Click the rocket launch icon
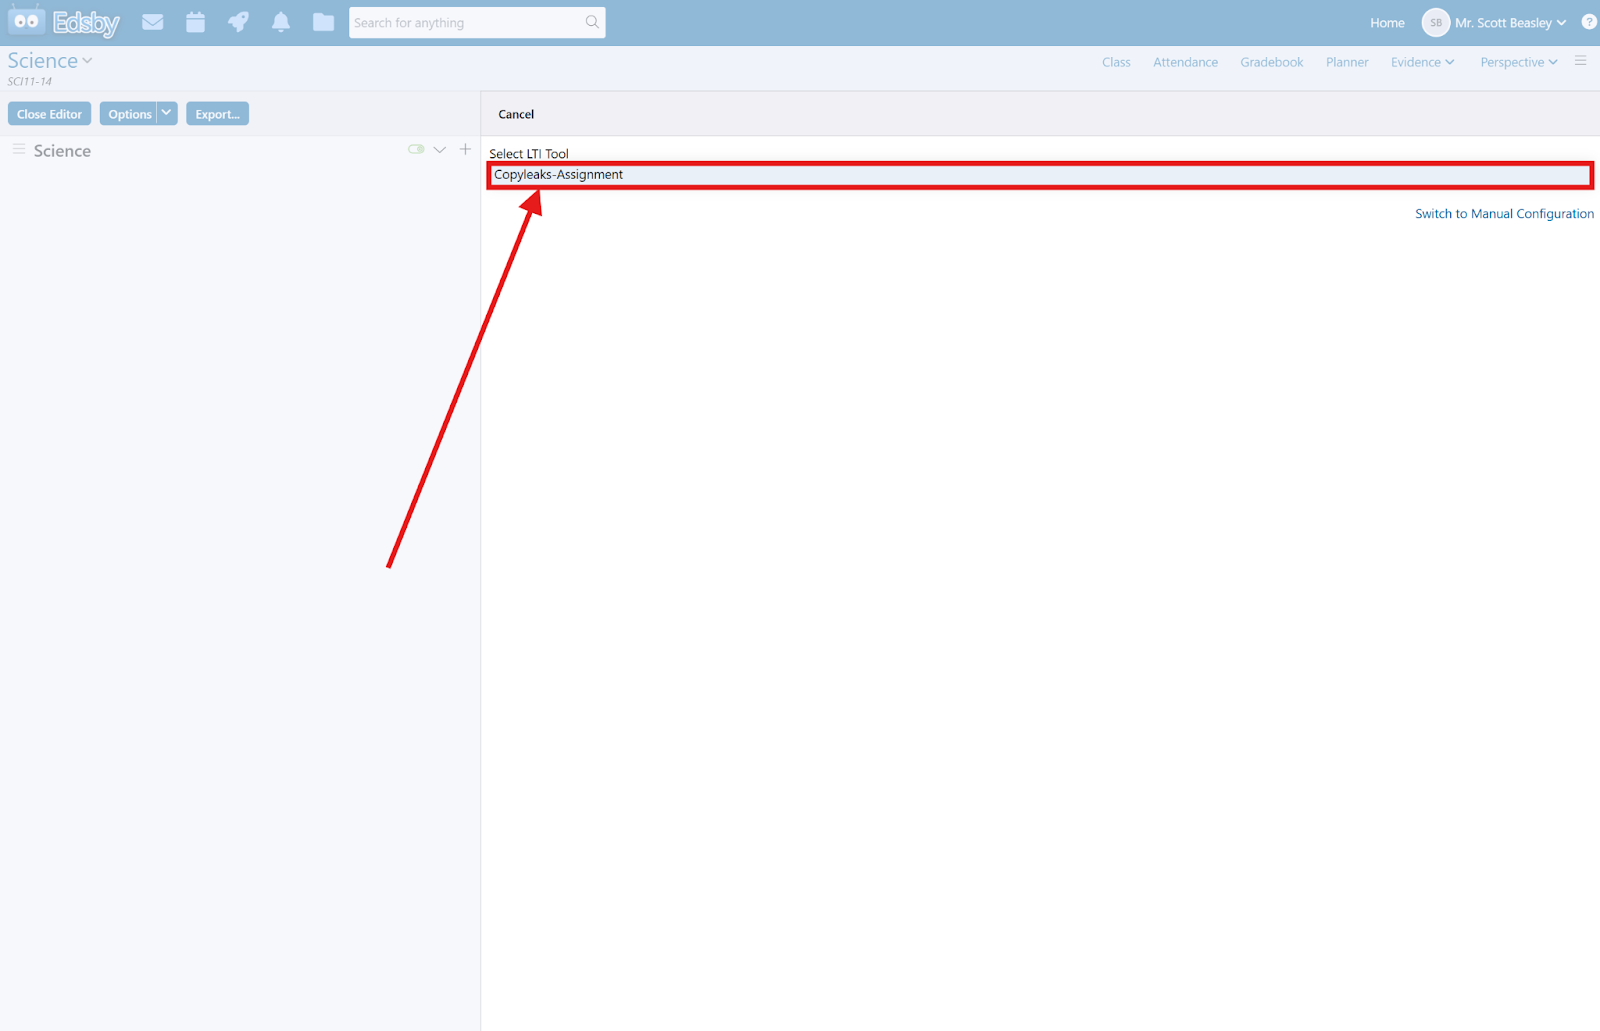 tap(238, 22)
